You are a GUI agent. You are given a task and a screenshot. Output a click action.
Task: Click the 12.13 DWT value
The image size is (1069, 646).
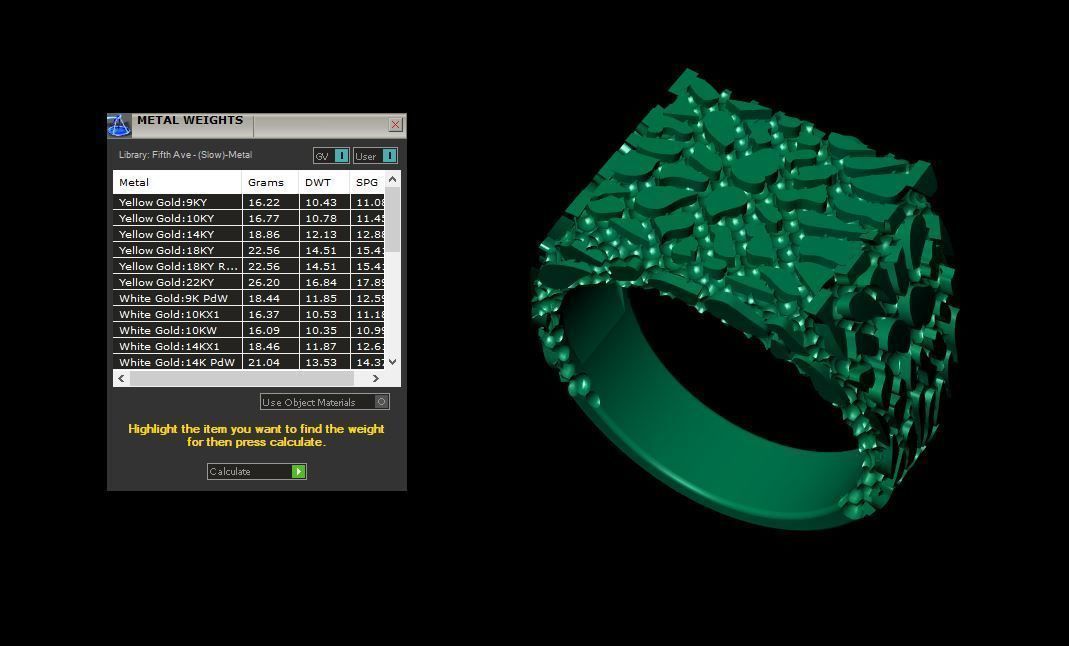pyautogui.click(x=321, y=234)
